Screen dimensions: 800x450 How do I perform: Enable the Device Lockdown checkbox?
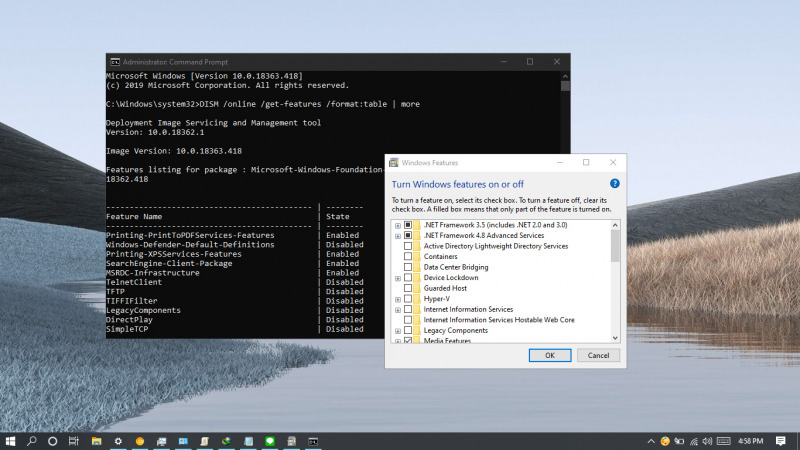(x=408, y=278)
